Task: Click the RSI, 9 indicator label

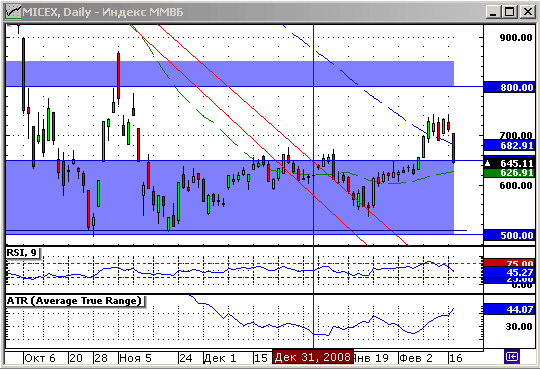Action: point(22,253)
